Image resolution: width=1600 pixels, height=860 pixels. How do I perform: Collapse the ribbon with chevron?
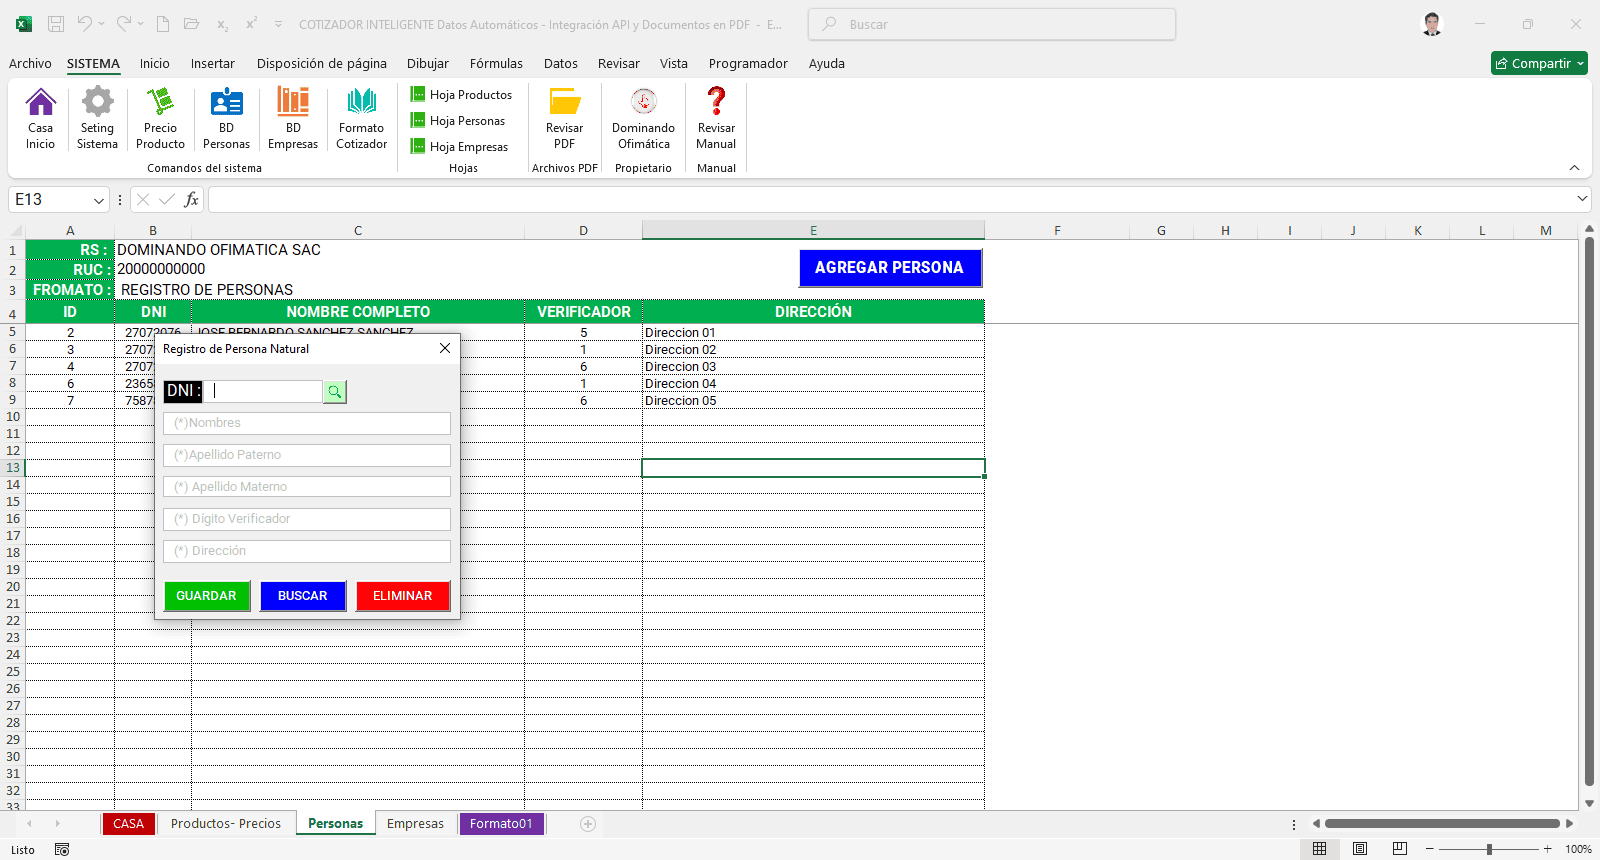[x=1574, y=168]
